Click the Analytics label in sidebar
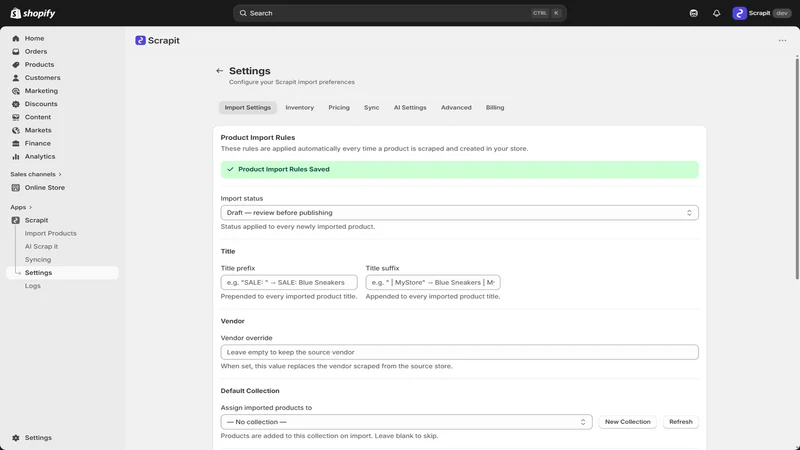The height and width of the screenshot is (450, 800). click(x=40, y=157)
